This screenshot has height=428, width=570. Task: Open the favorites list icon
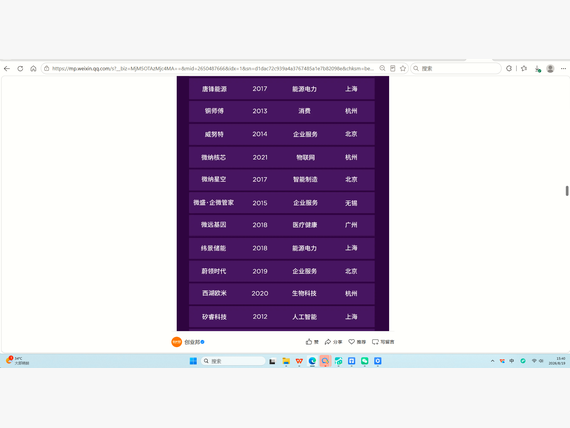(524, 68)
